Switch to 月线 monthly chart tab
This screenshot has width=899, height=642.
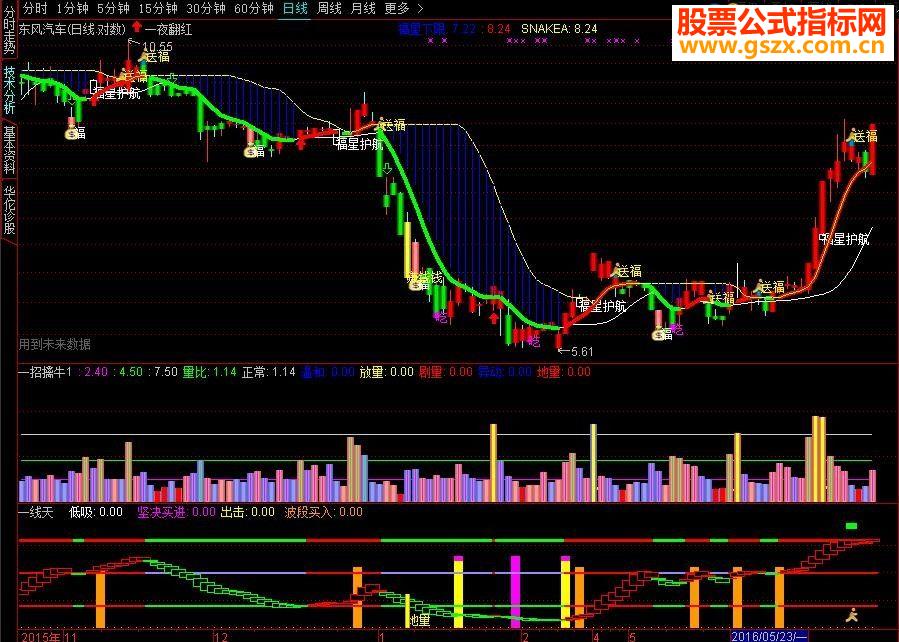(363, 9)
